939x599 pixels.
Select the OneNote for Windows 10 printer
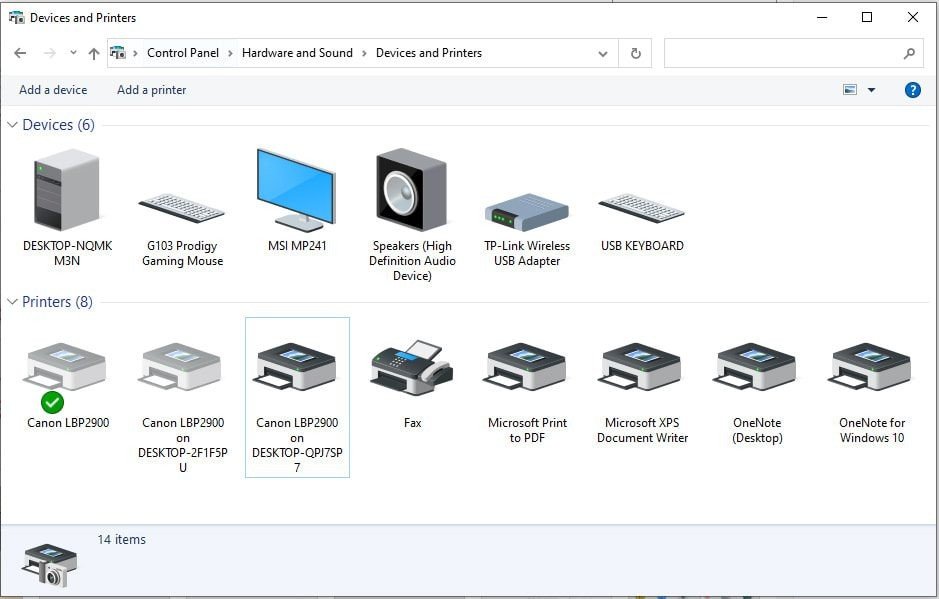pos(871,369)
